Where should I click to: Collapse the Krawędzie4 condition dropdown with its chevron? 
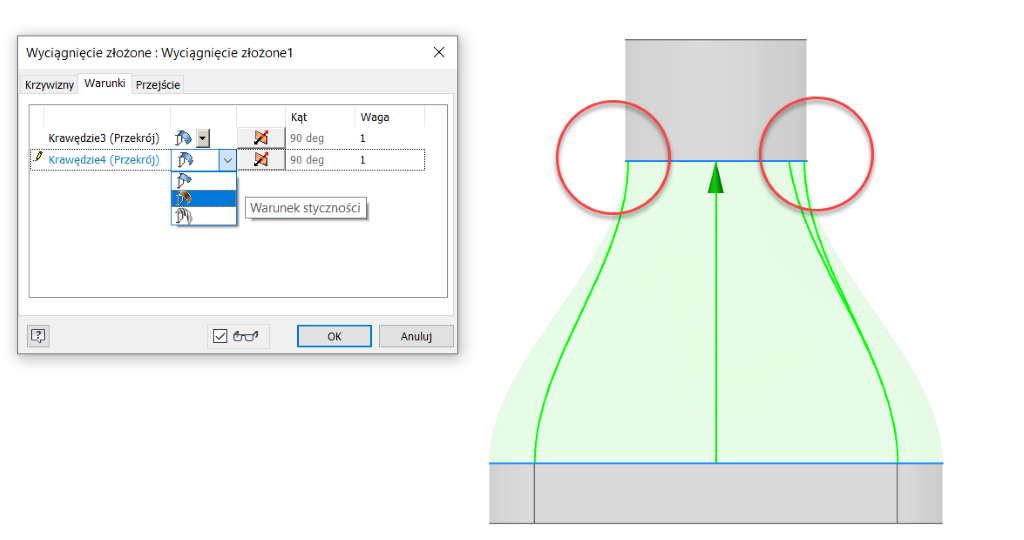pyautogui.click(x=227, y=159)
